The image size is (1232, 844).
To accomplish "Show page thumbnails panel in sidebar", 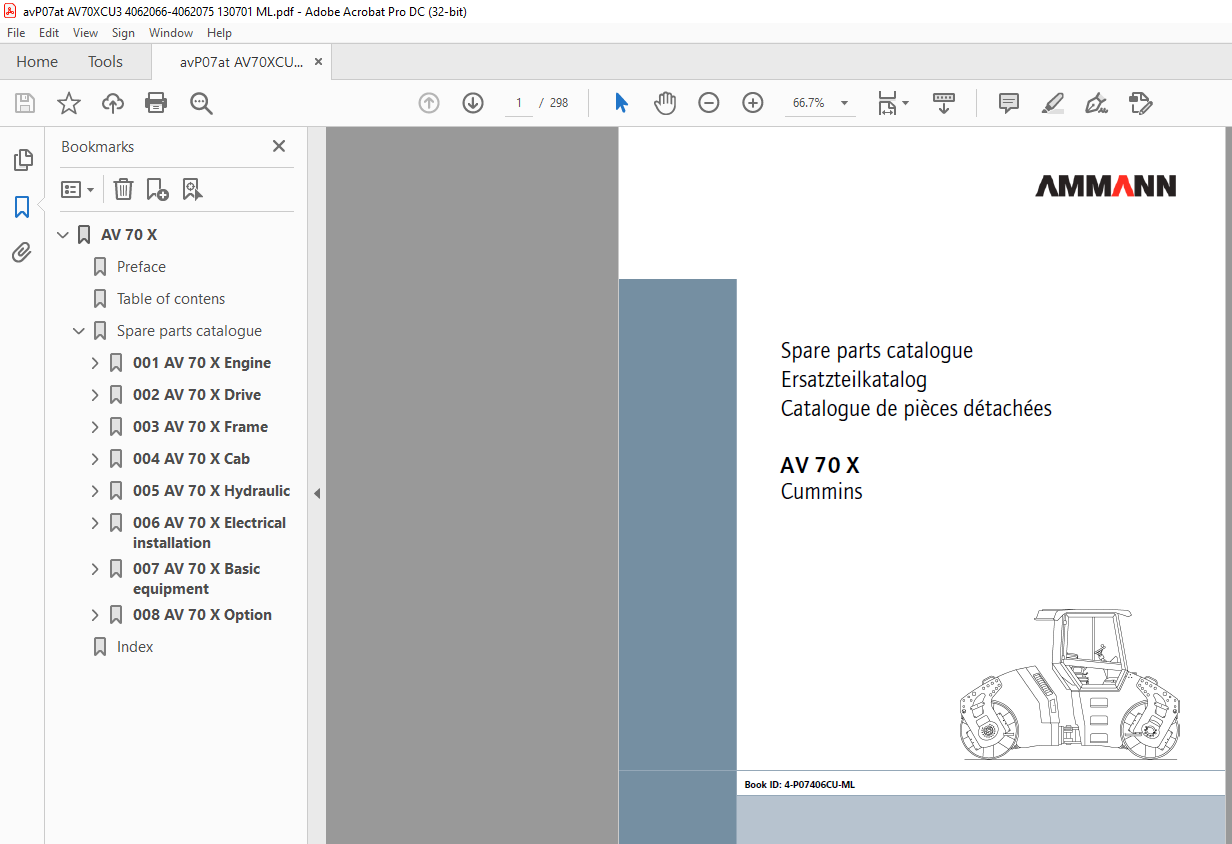I will click(x=22, y=160).
